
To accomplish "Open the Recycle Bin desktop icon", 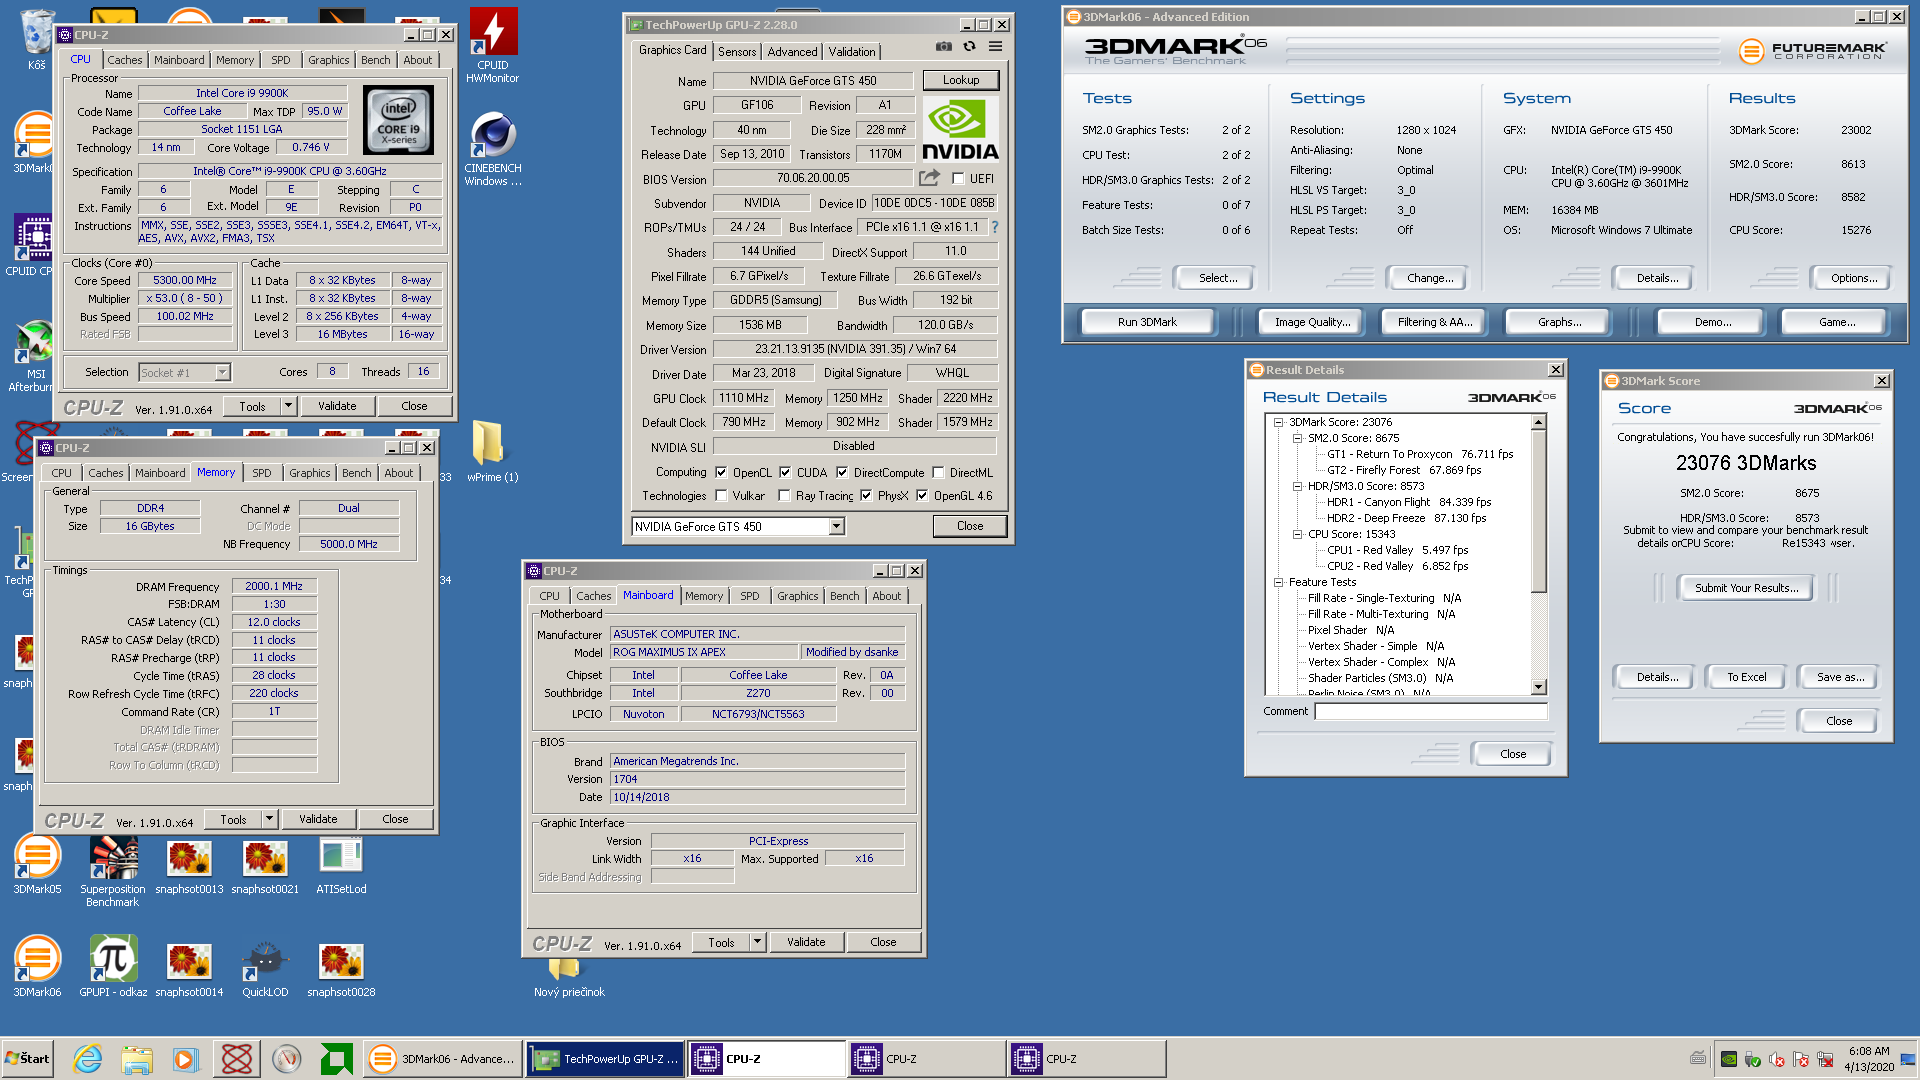I will pos(36,38).
